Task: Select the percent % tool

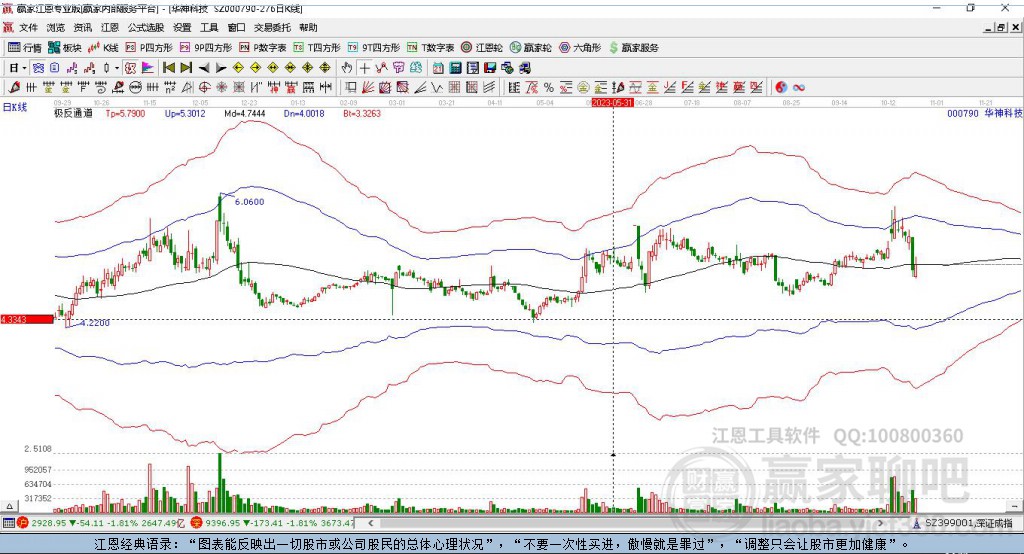Action: coord(549,87)
